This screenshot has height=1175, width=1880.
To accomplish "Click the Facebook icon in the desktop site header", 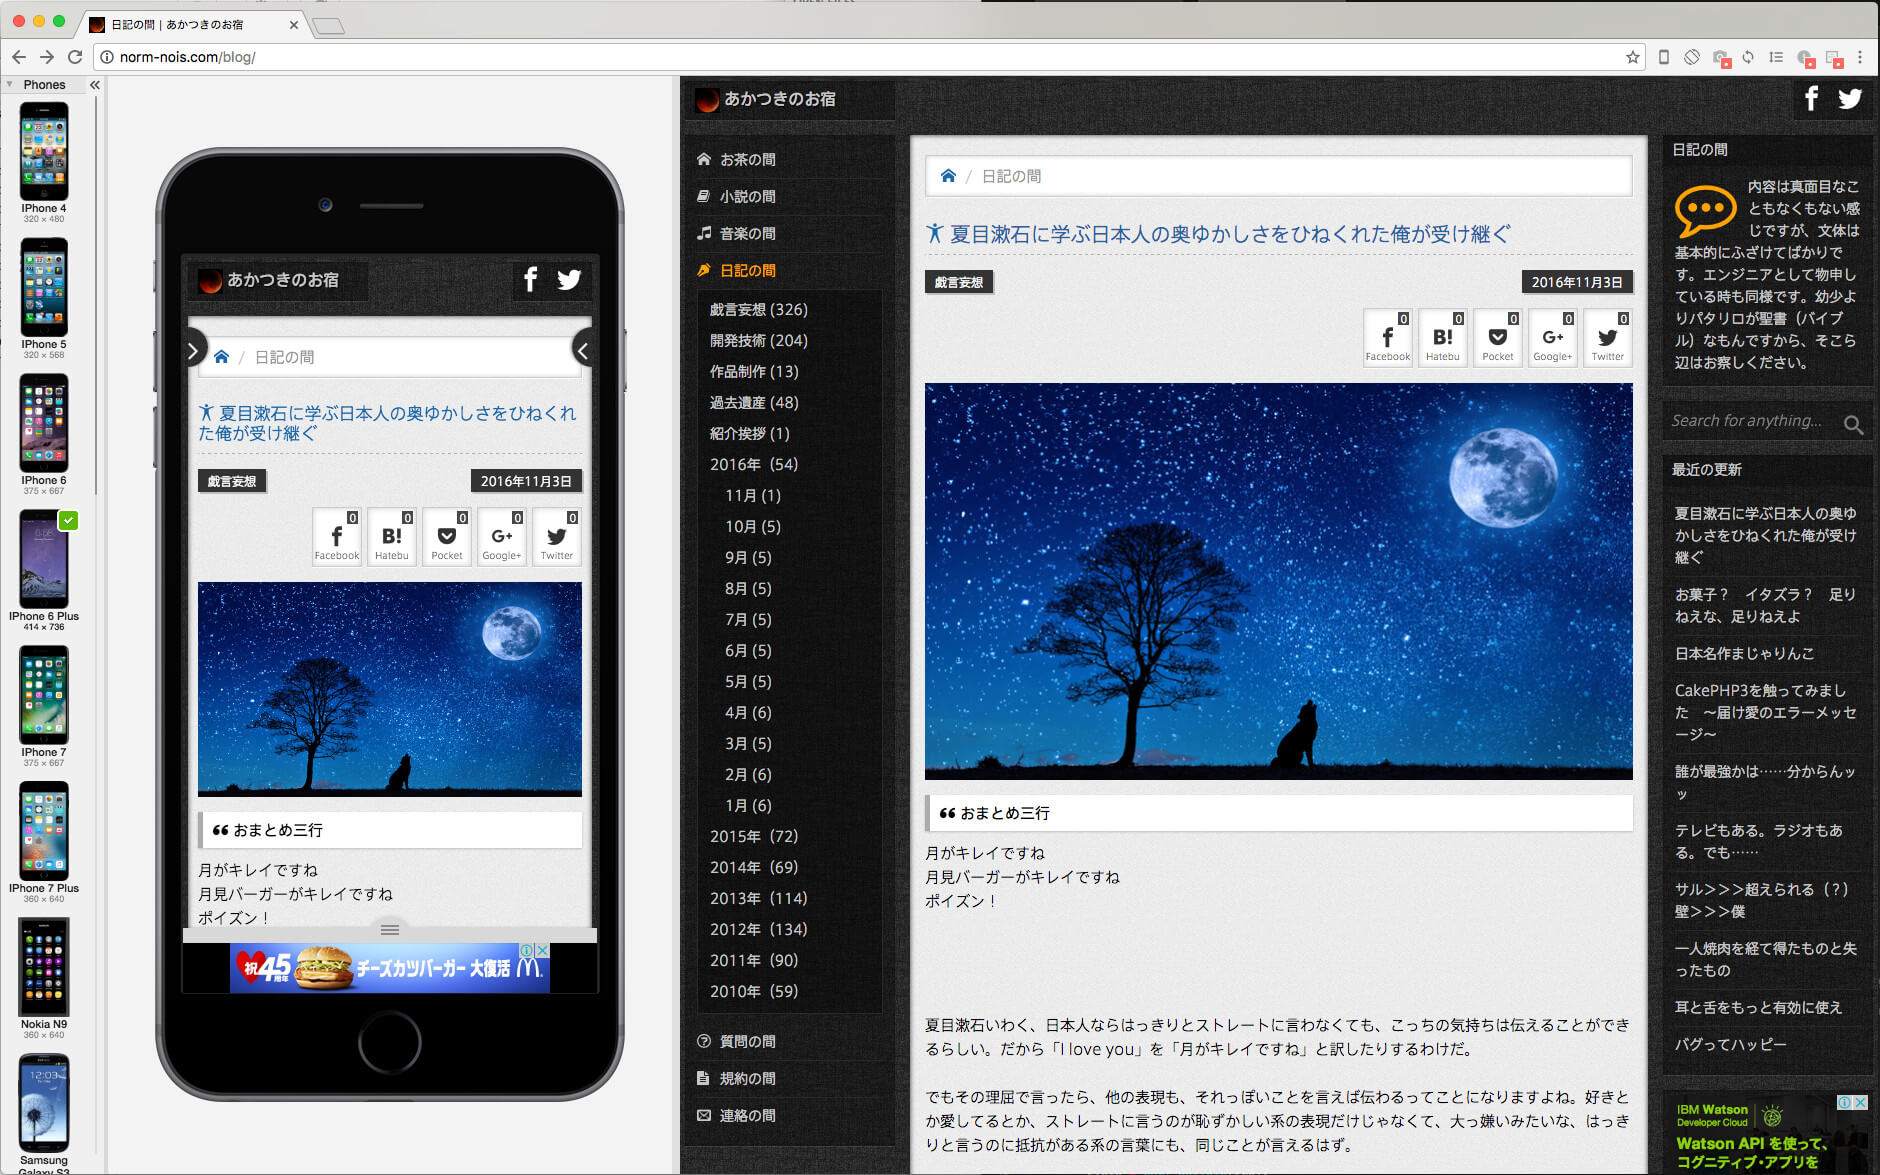I will click(x=1811, y=98).
